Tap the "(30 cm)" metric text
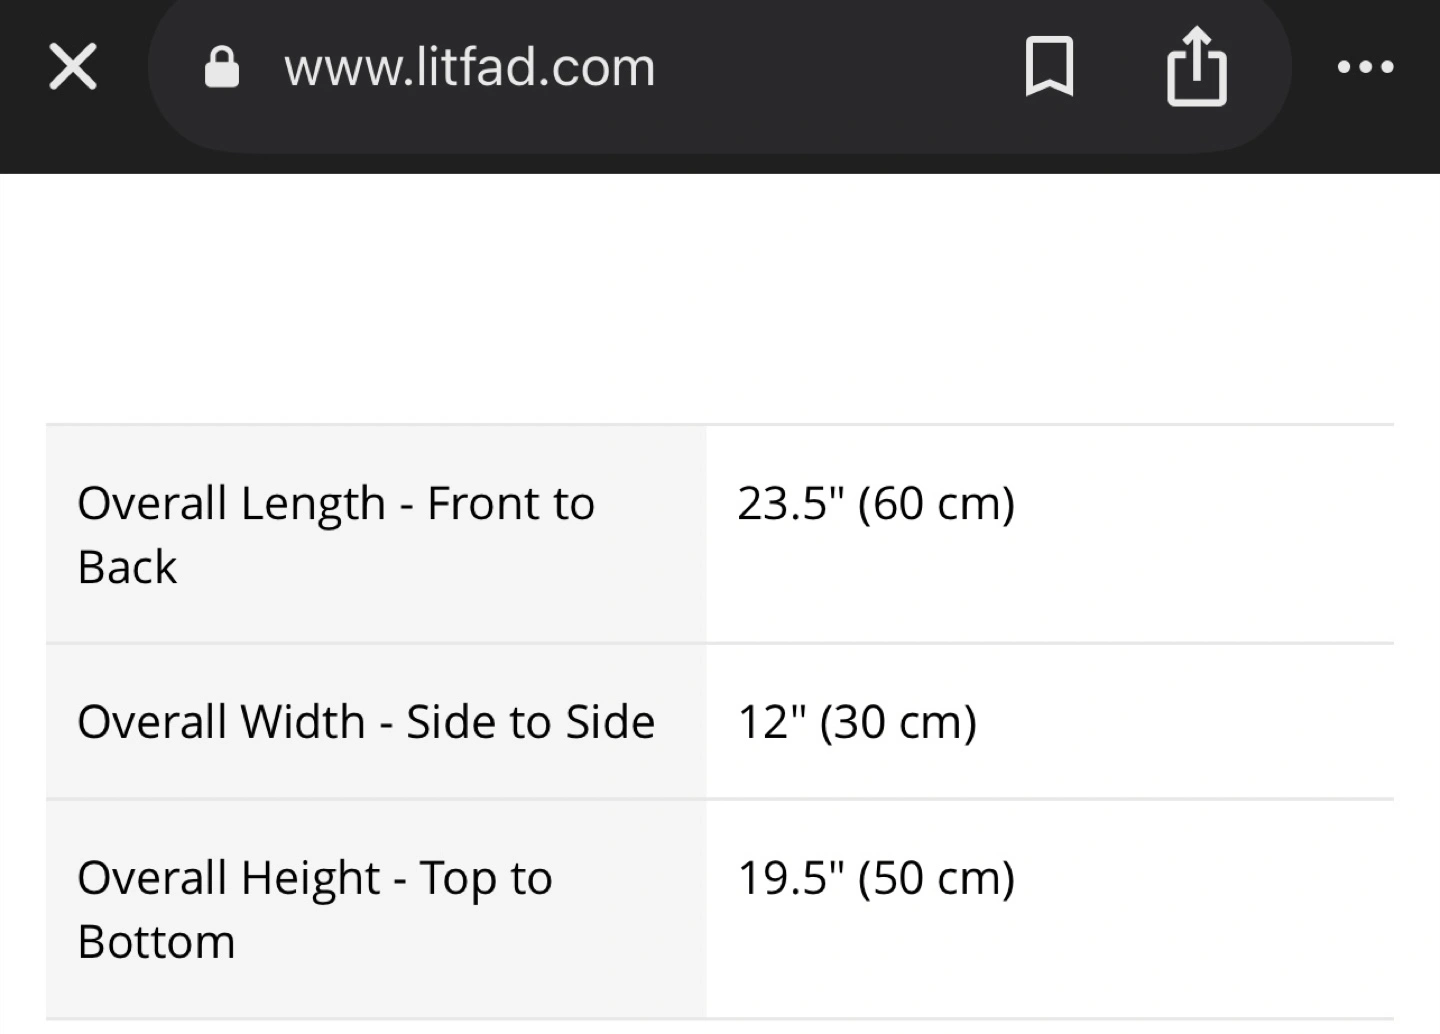 pos(898,721)
